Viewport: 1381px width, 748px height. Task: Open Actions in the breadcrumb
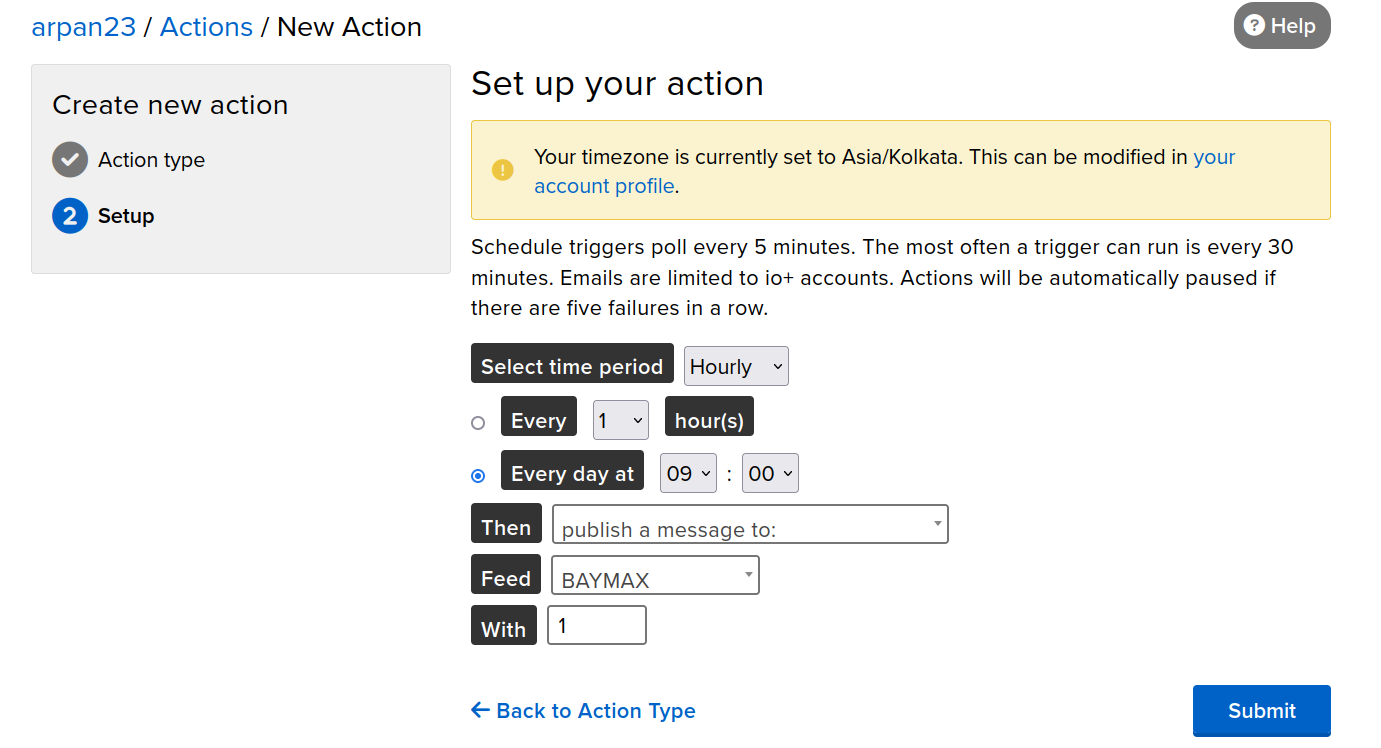pos(206,27)
